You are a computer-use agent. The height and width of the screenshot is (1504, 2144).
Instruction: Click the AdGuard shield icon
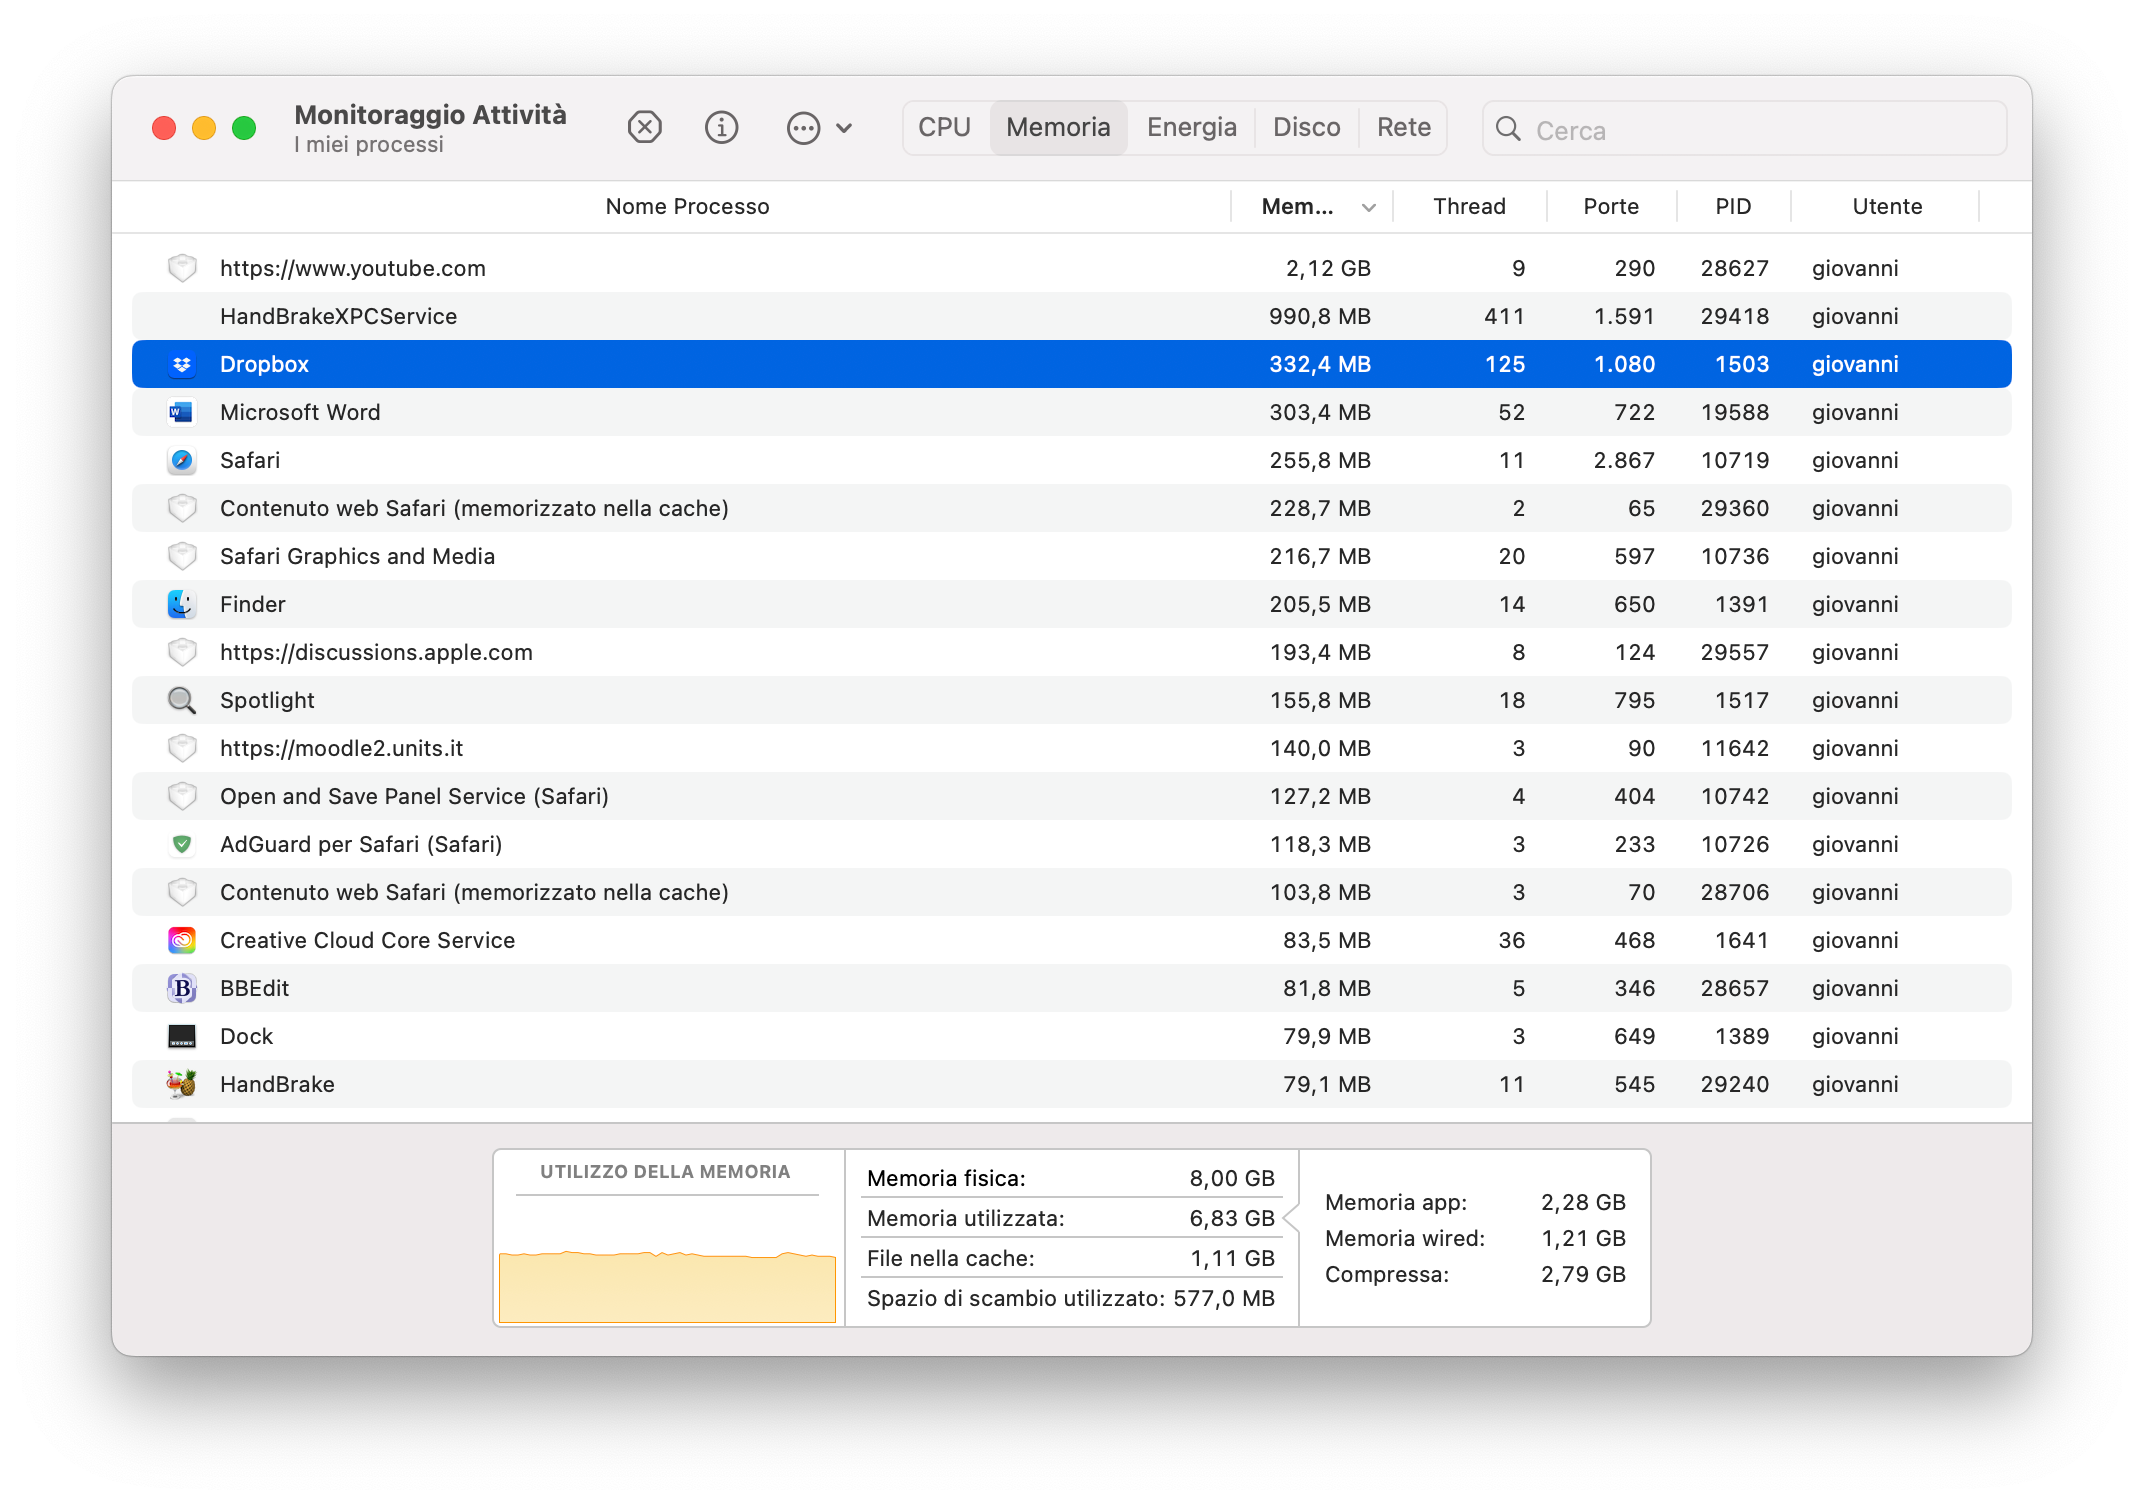coord(182,844)
